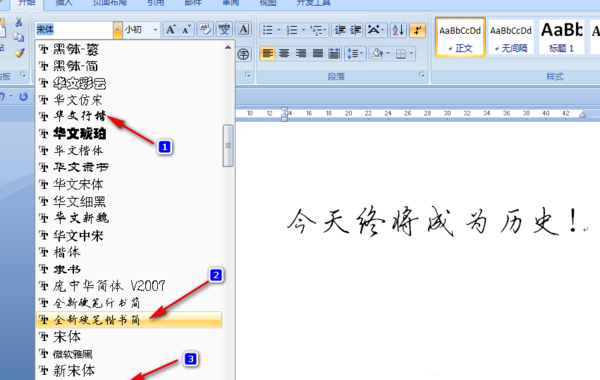
Task: Open the clipboard pane launcher
Action: pyautogui.click(x=23, y=75)
